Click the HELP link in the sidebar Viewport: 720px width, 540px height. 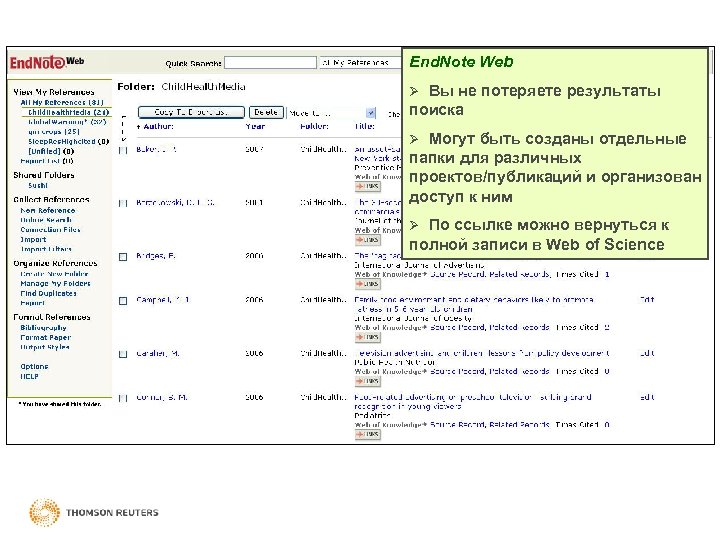[29, 377]
